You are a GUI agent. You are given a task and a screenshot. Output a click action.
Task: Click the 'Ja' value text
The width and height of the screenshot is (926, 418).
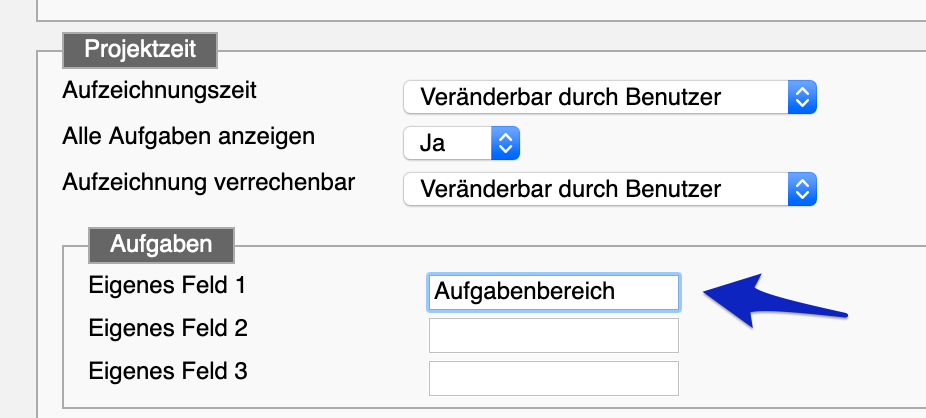coord(432,144)
